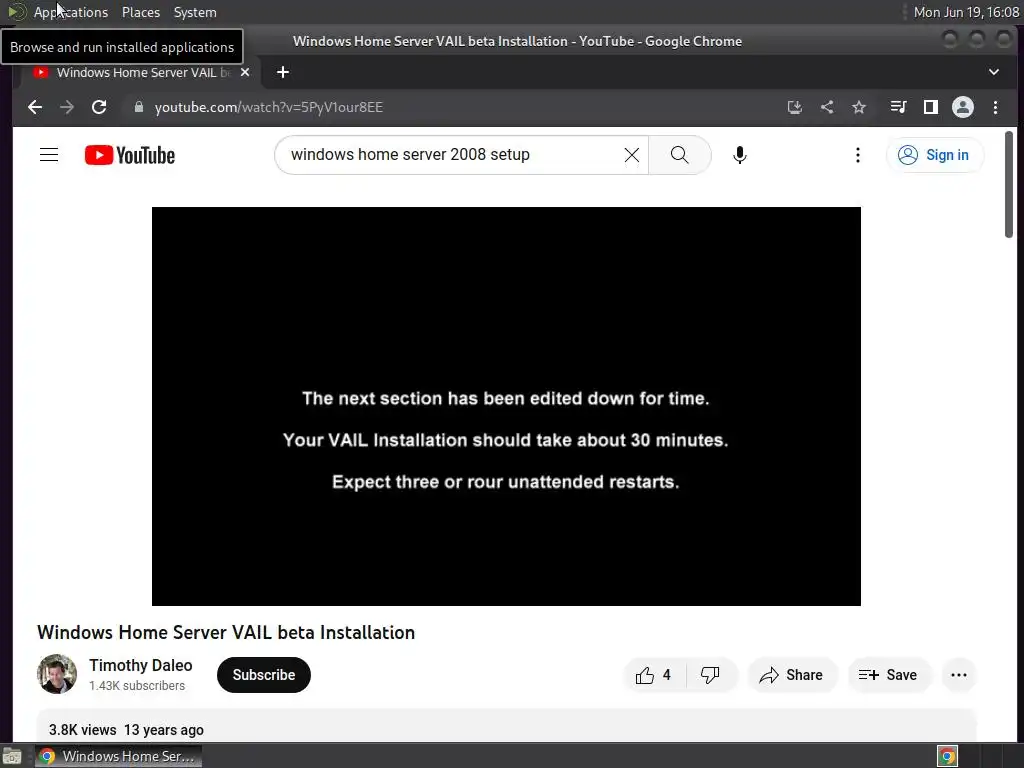
Task: Click the lock icon in the address bar
Action: click(138, 107)
